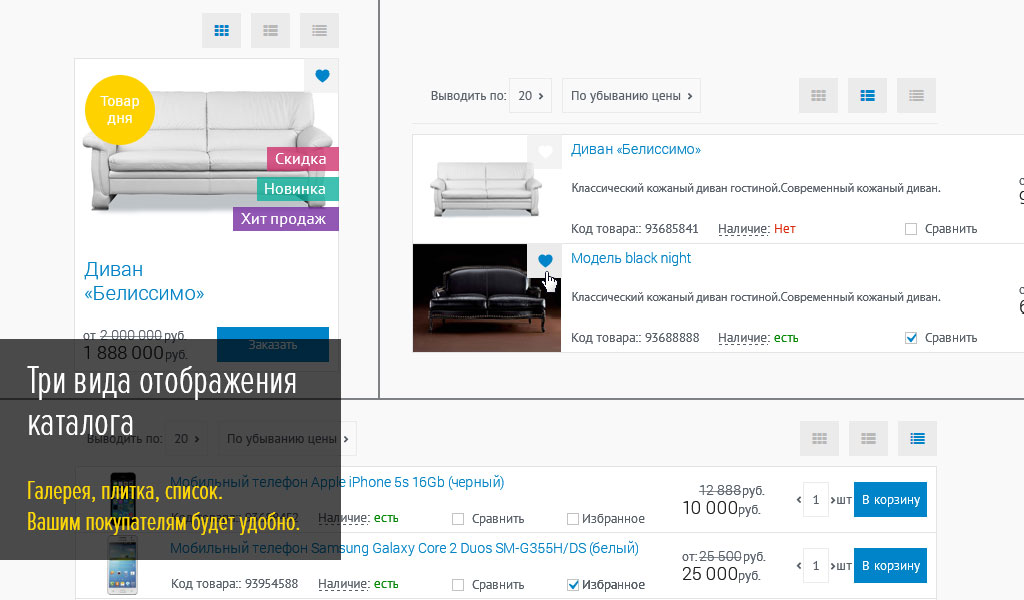Viewport: 1024px width, 600px height.
Task: Click purple Хит продаж label
Action: pyautogui.click(x=285, y=219)
